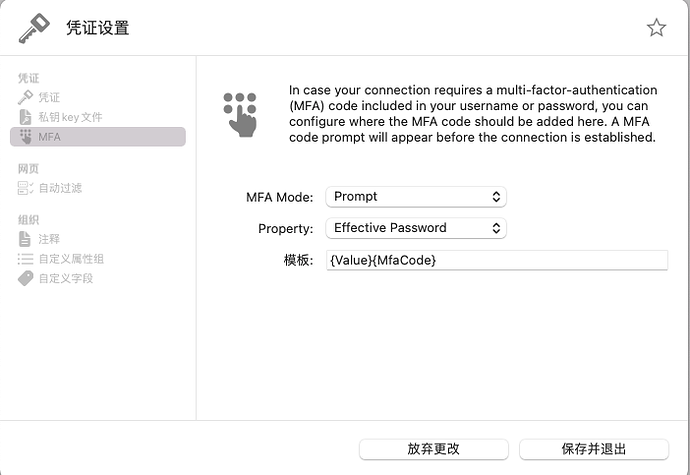Click the 自定义属性组 list icon
This screenshot has height=475, width=690.
[x=26, y=259]
